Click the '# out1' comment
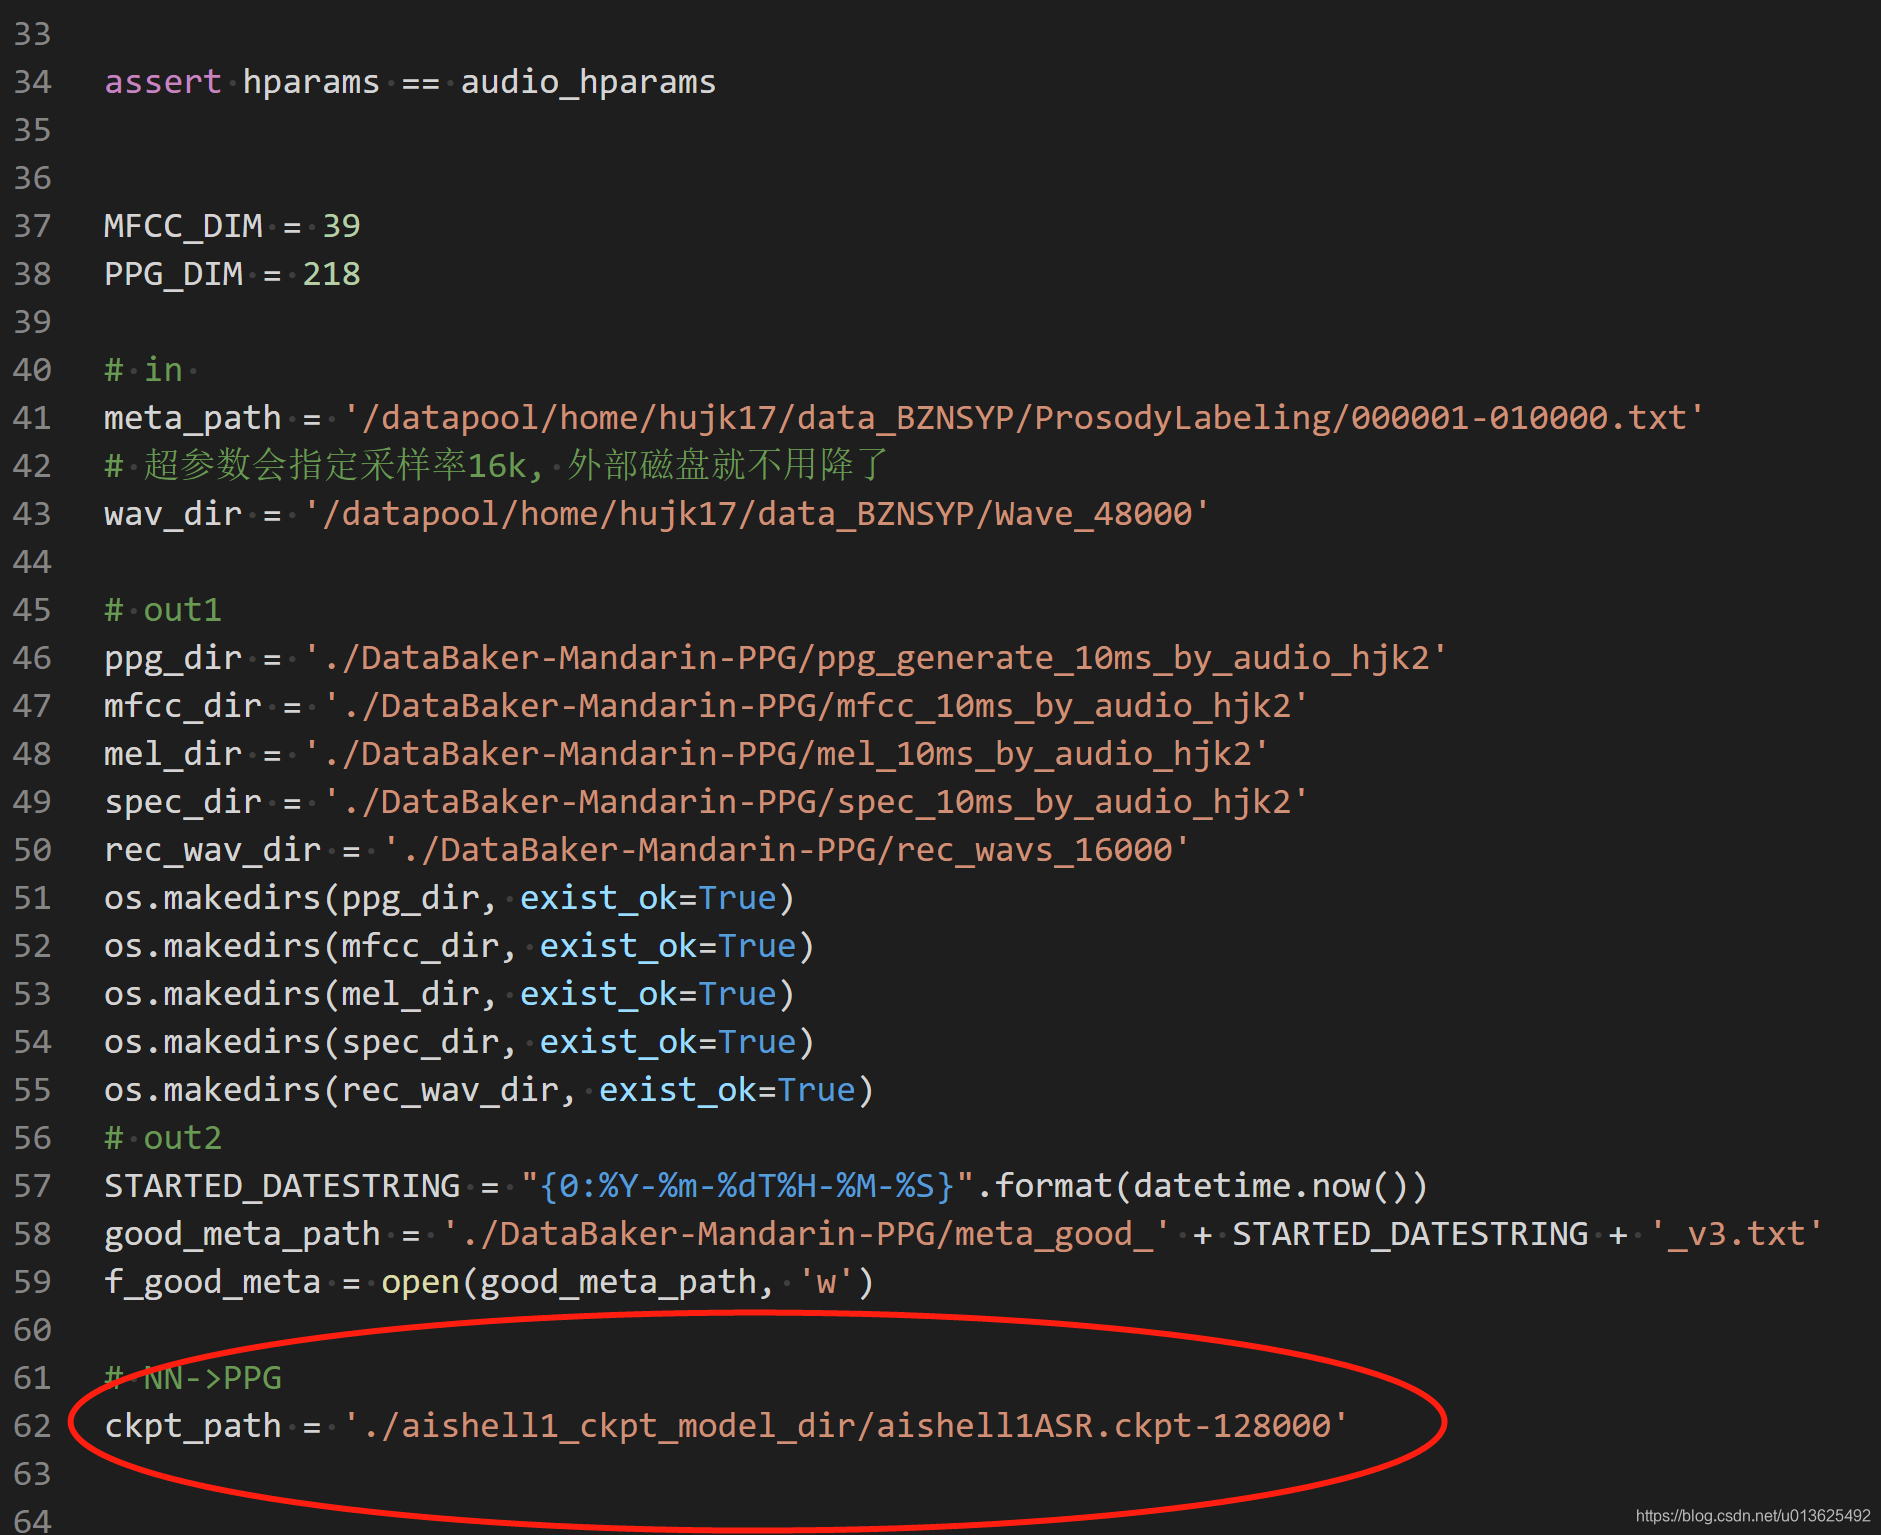Screen dimensions: 1881x1535 coord(163,610)
